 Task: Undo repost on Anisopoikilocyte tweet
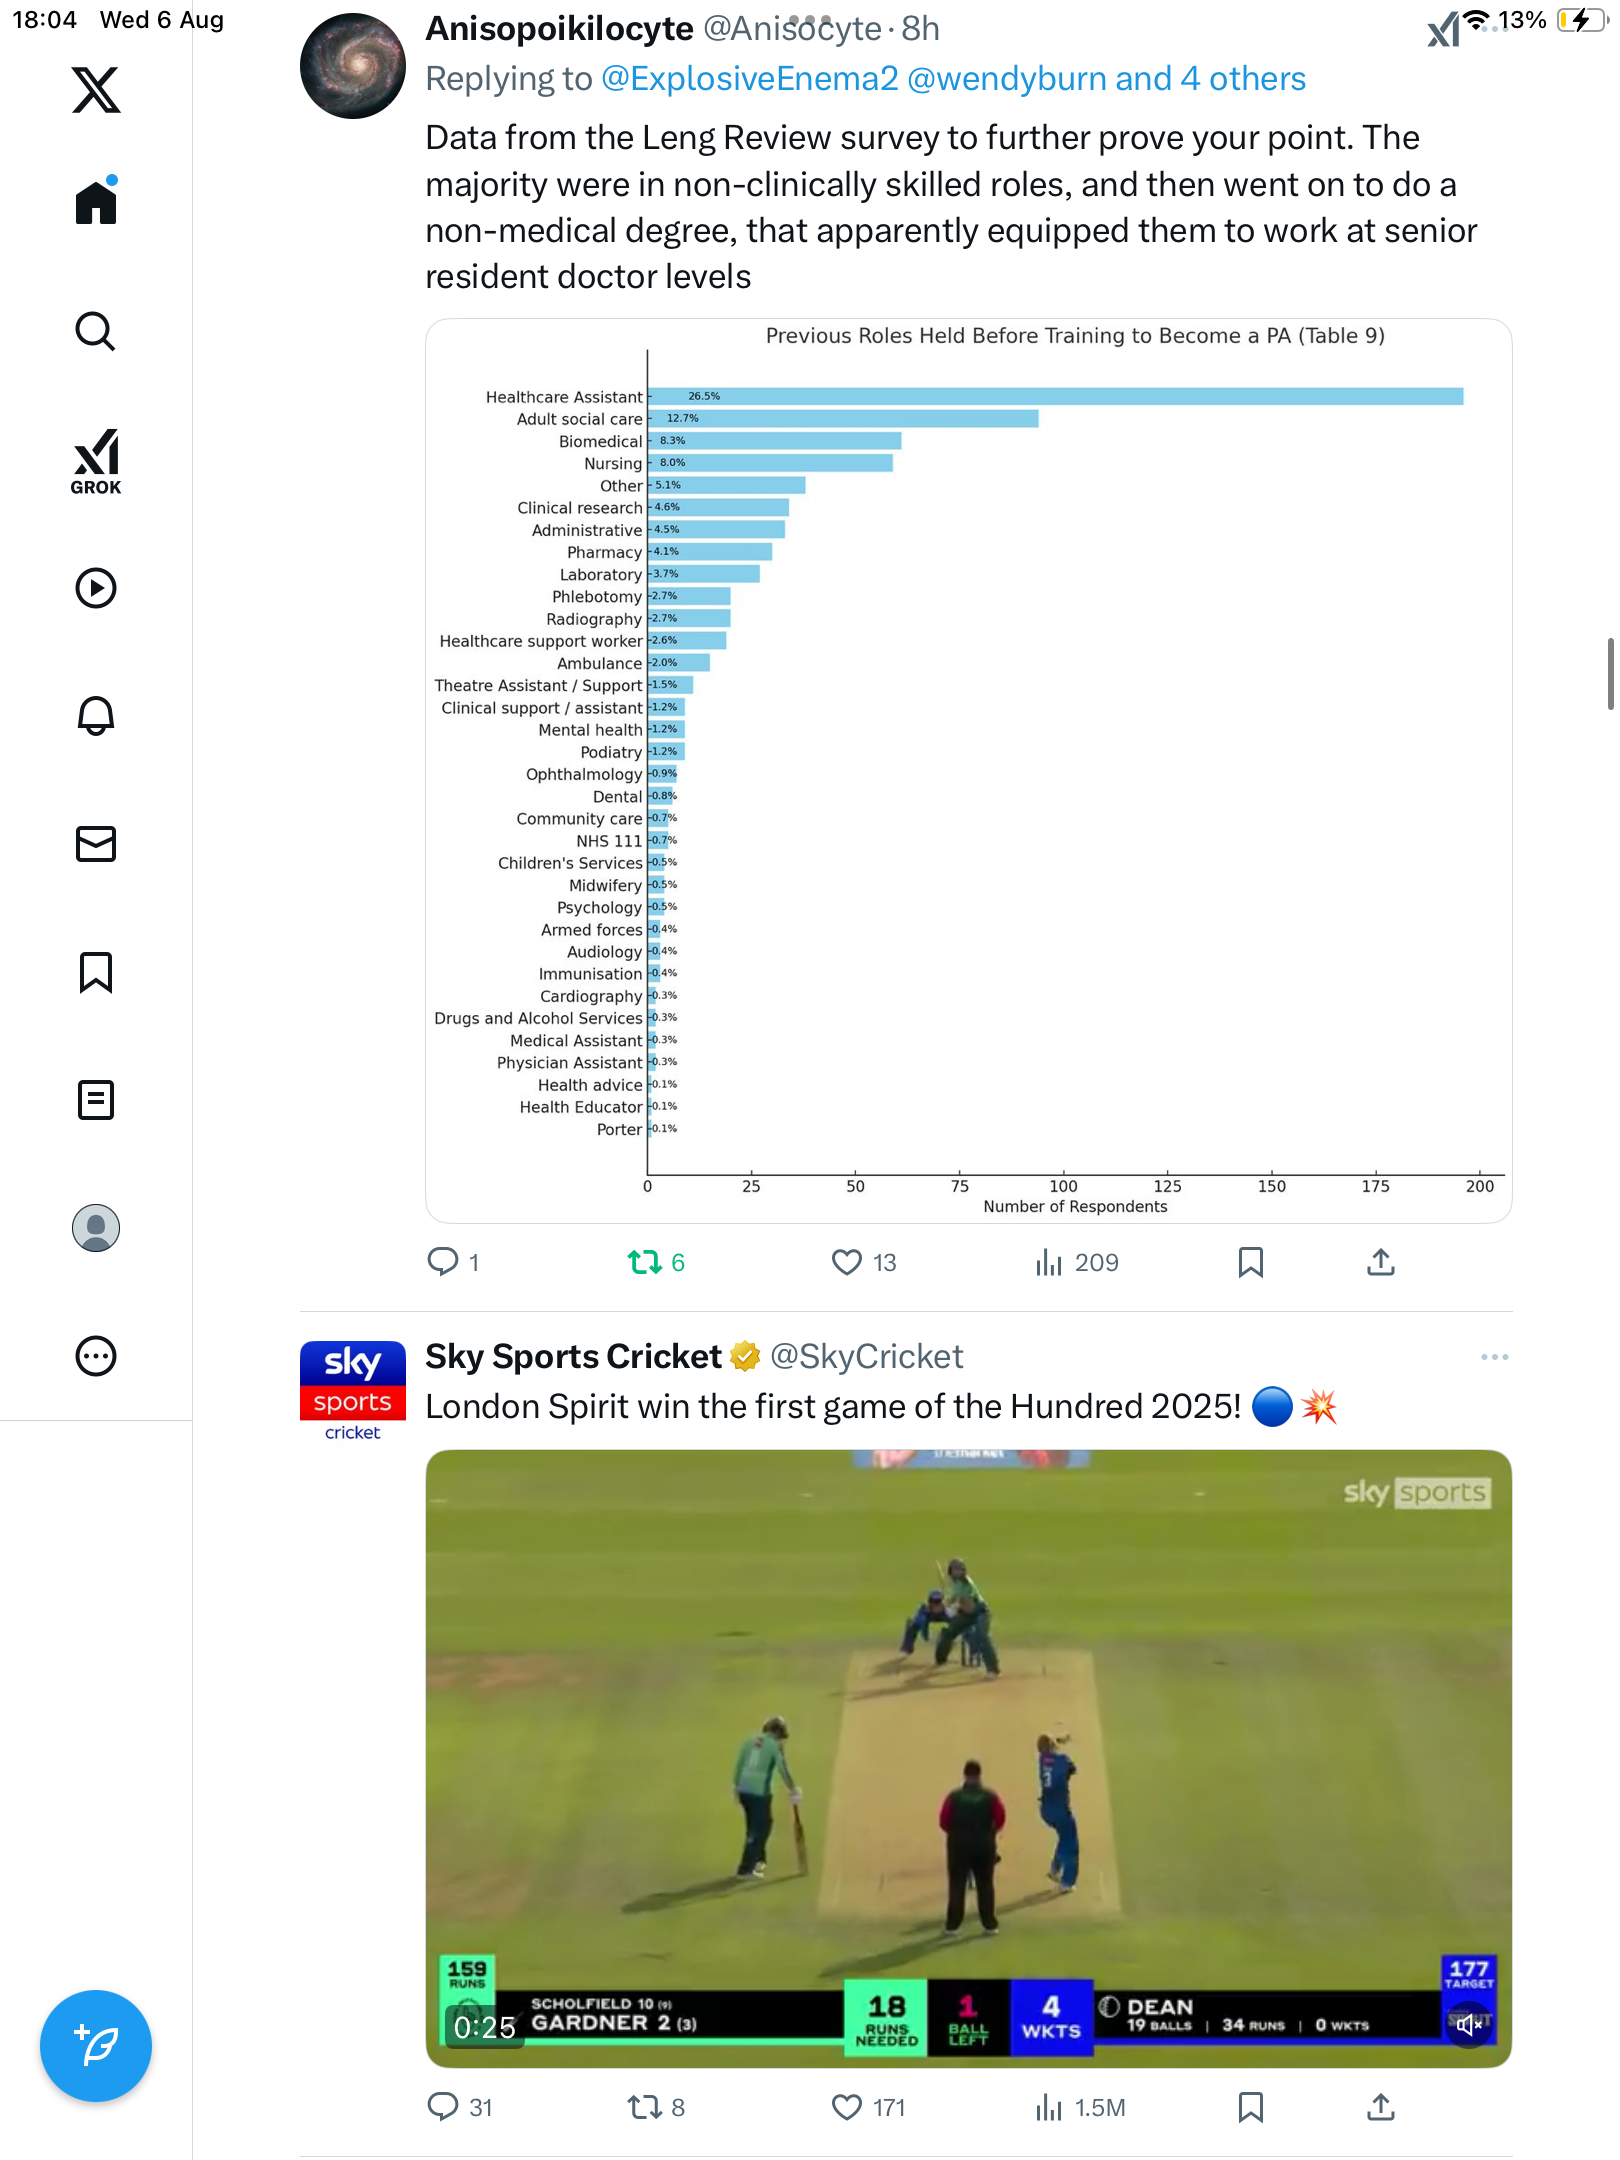pos(645,1263)
